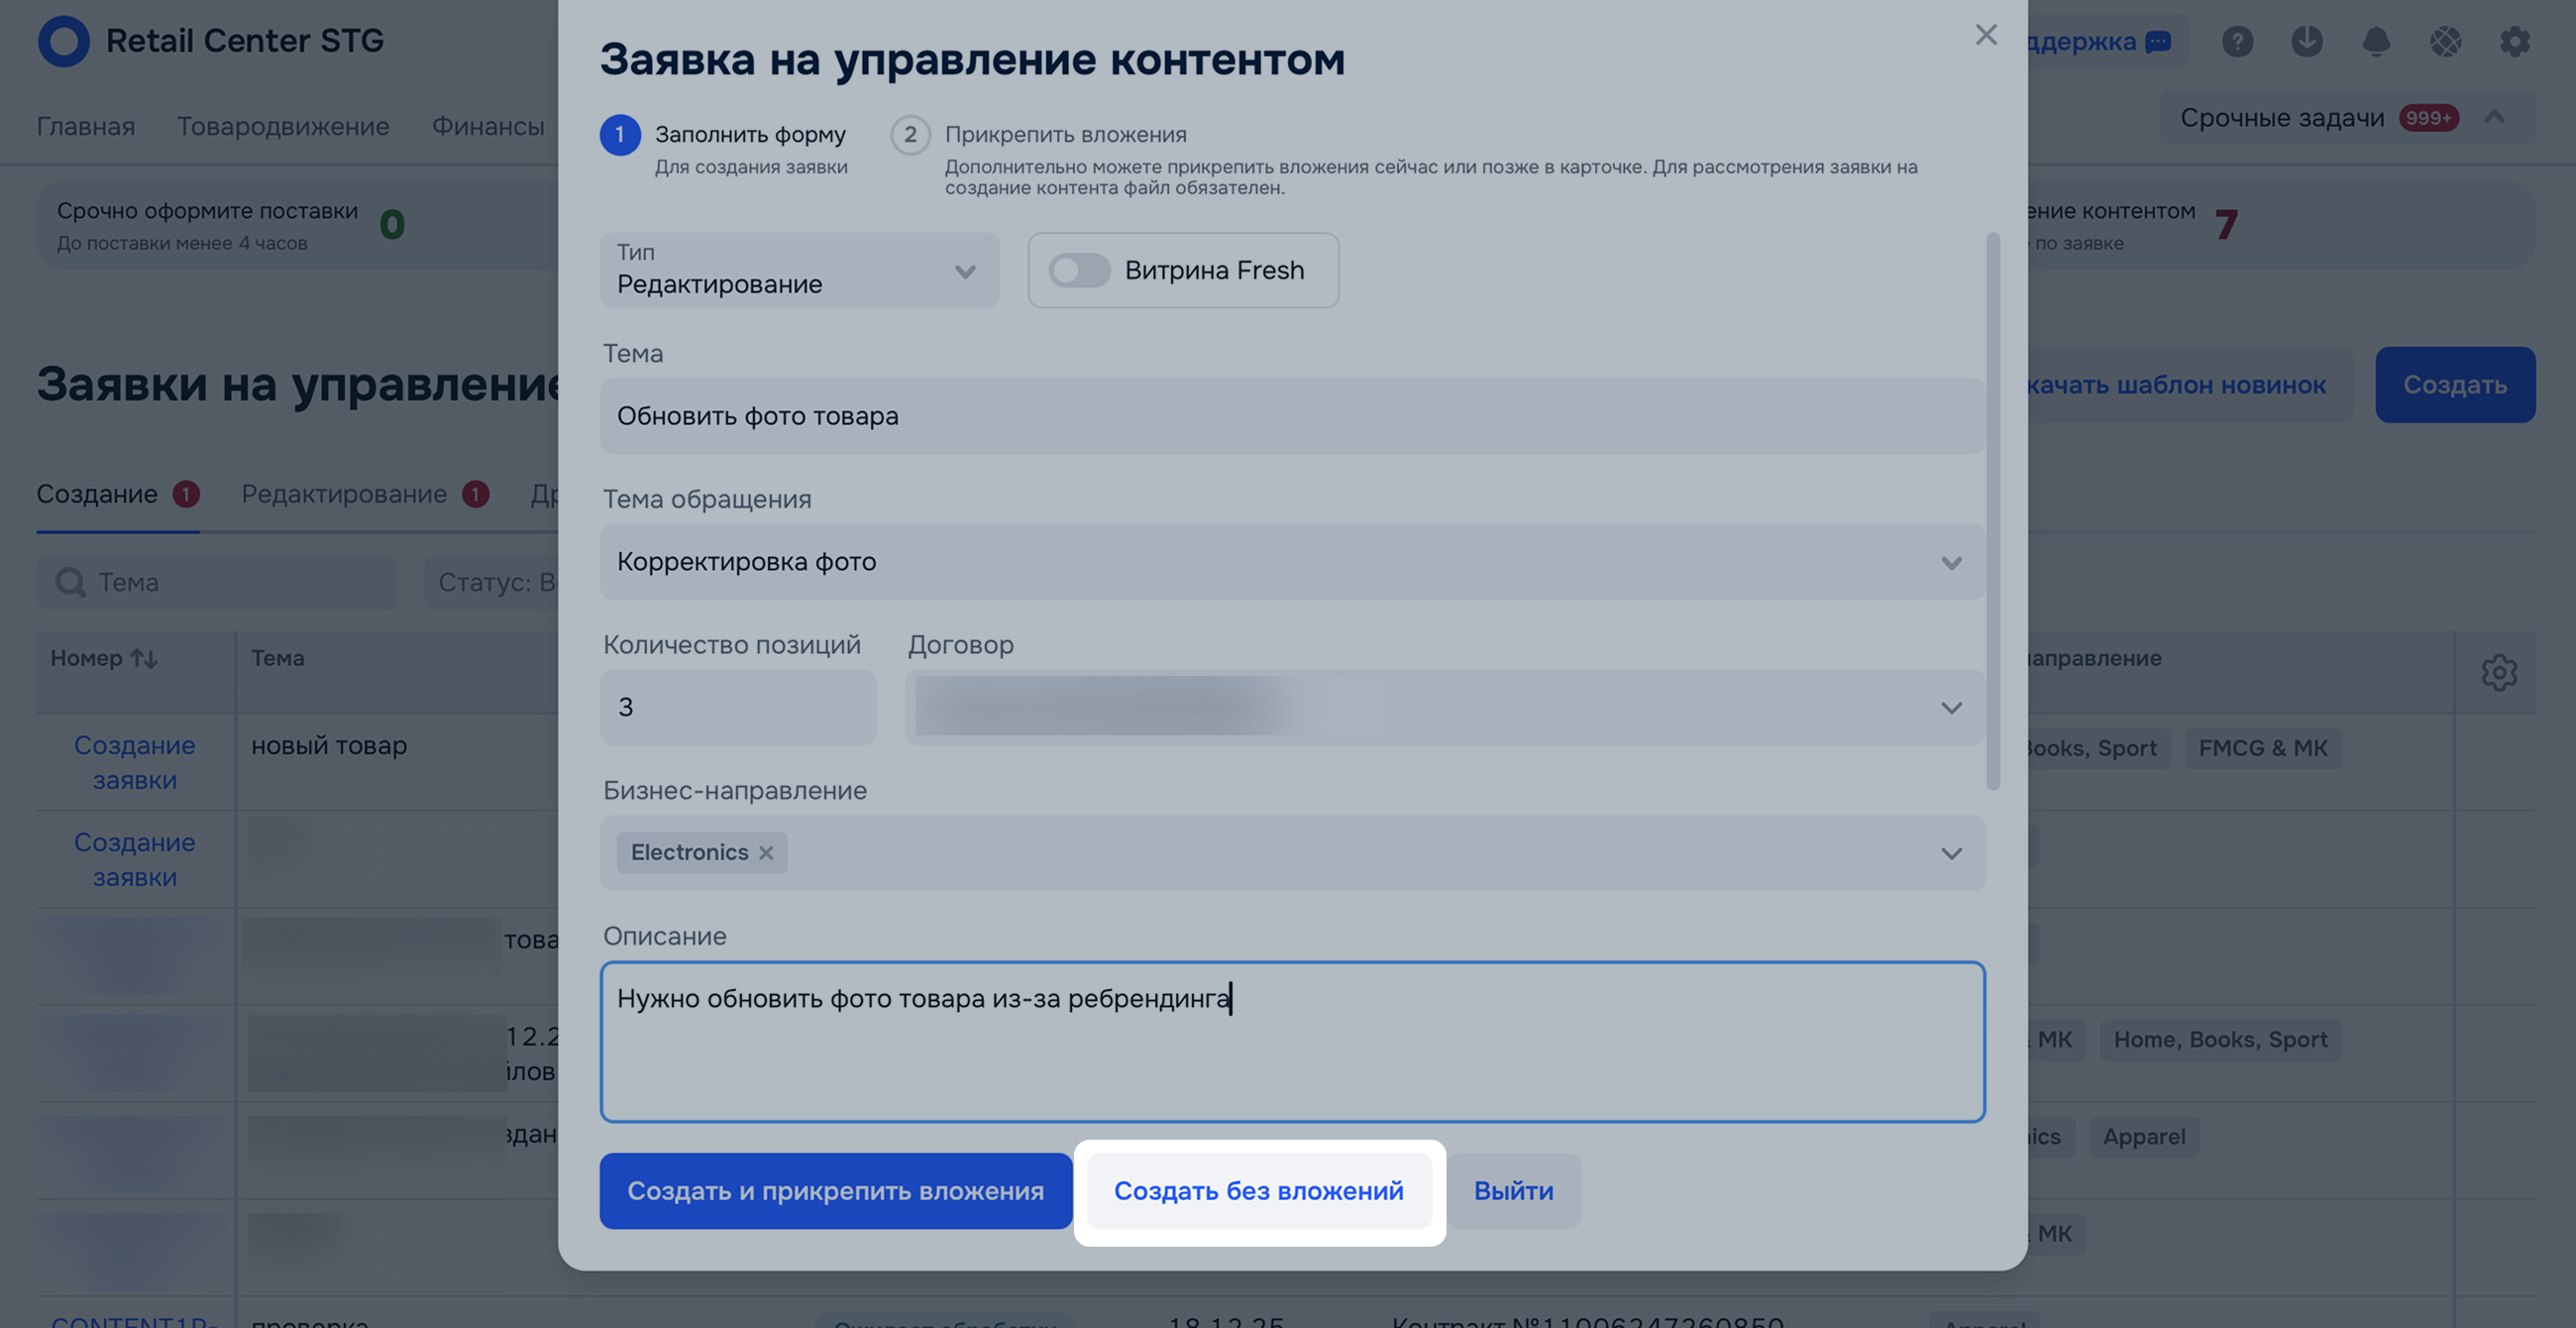Expand the Тема обращения dropdown
Image resolution: width=2576 pixels, height=1328 pixels.
tap(1950, 562)
